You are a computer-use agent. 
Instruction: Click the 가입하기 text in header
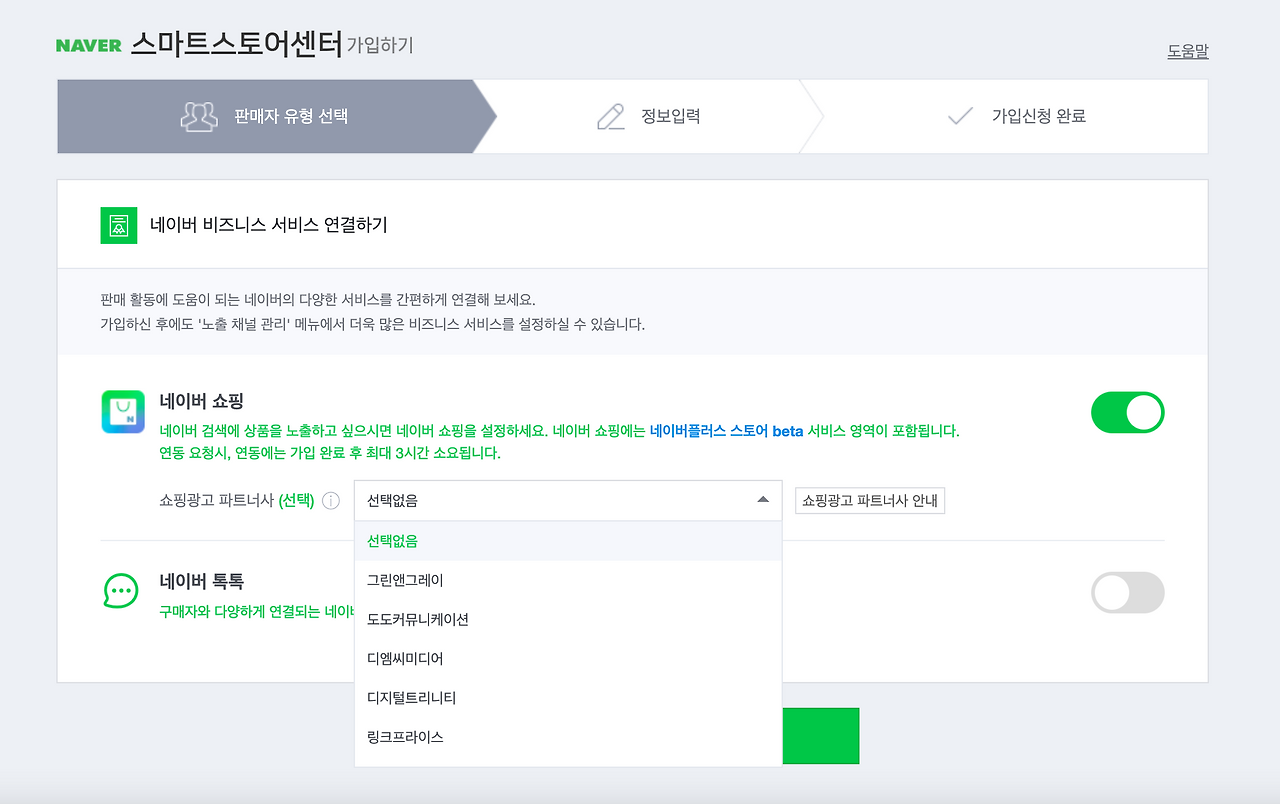[380, 46]
